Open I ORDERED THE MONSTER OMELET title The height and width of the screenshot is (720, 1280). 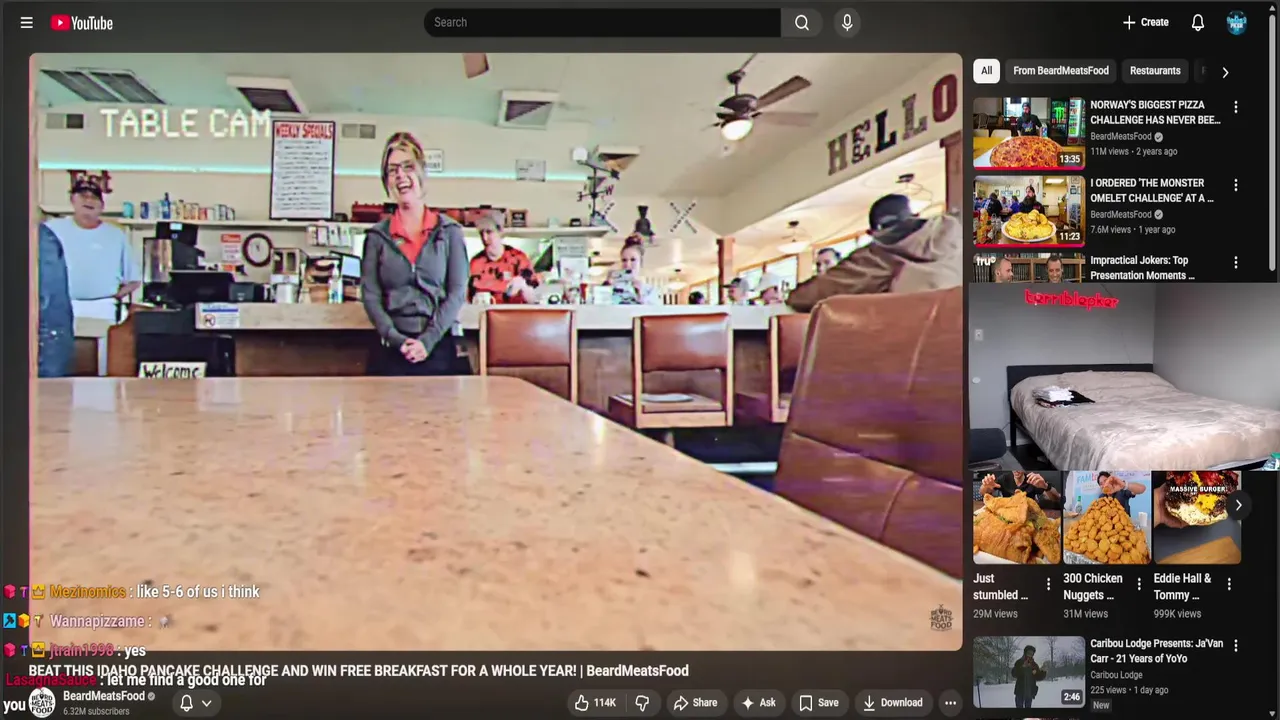(x=1152, y=190)
